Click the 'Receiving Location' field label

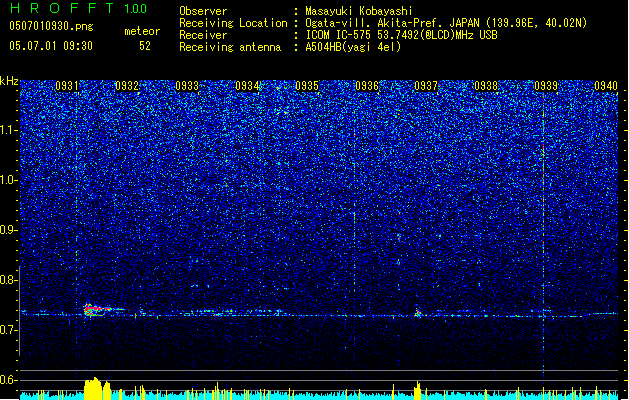(233, 23)
